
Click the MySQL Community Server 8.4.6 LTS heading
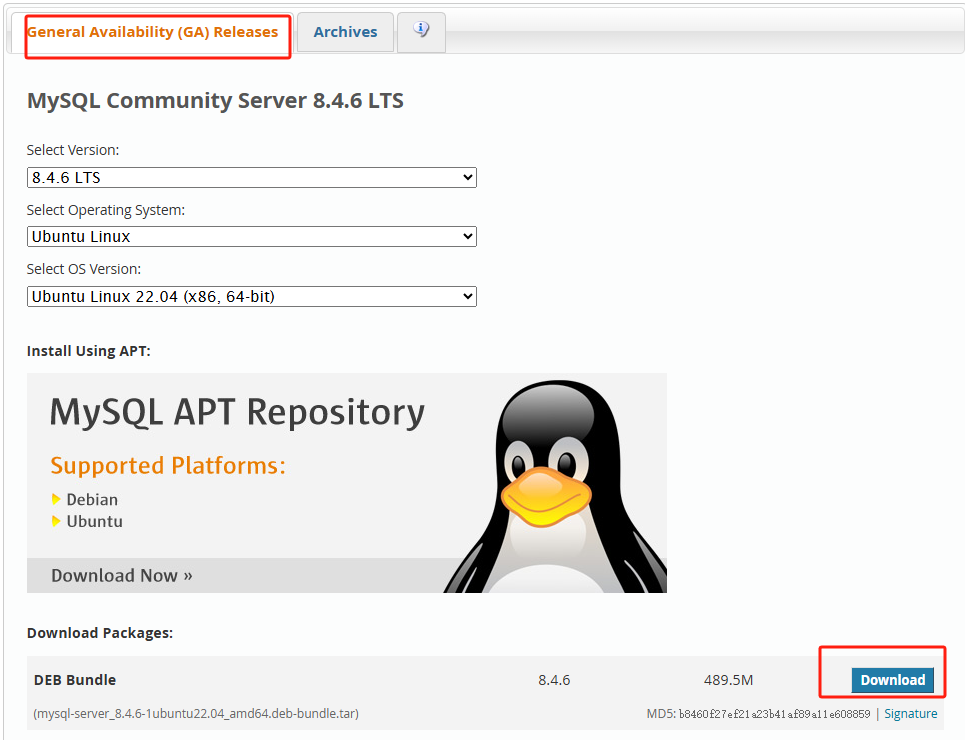click(215, 100)
